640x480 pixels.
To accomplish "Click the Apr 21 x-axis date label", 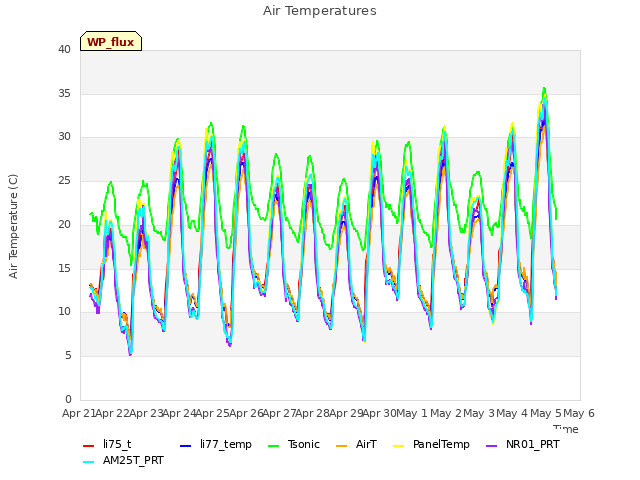I will [x=79, y=413].
